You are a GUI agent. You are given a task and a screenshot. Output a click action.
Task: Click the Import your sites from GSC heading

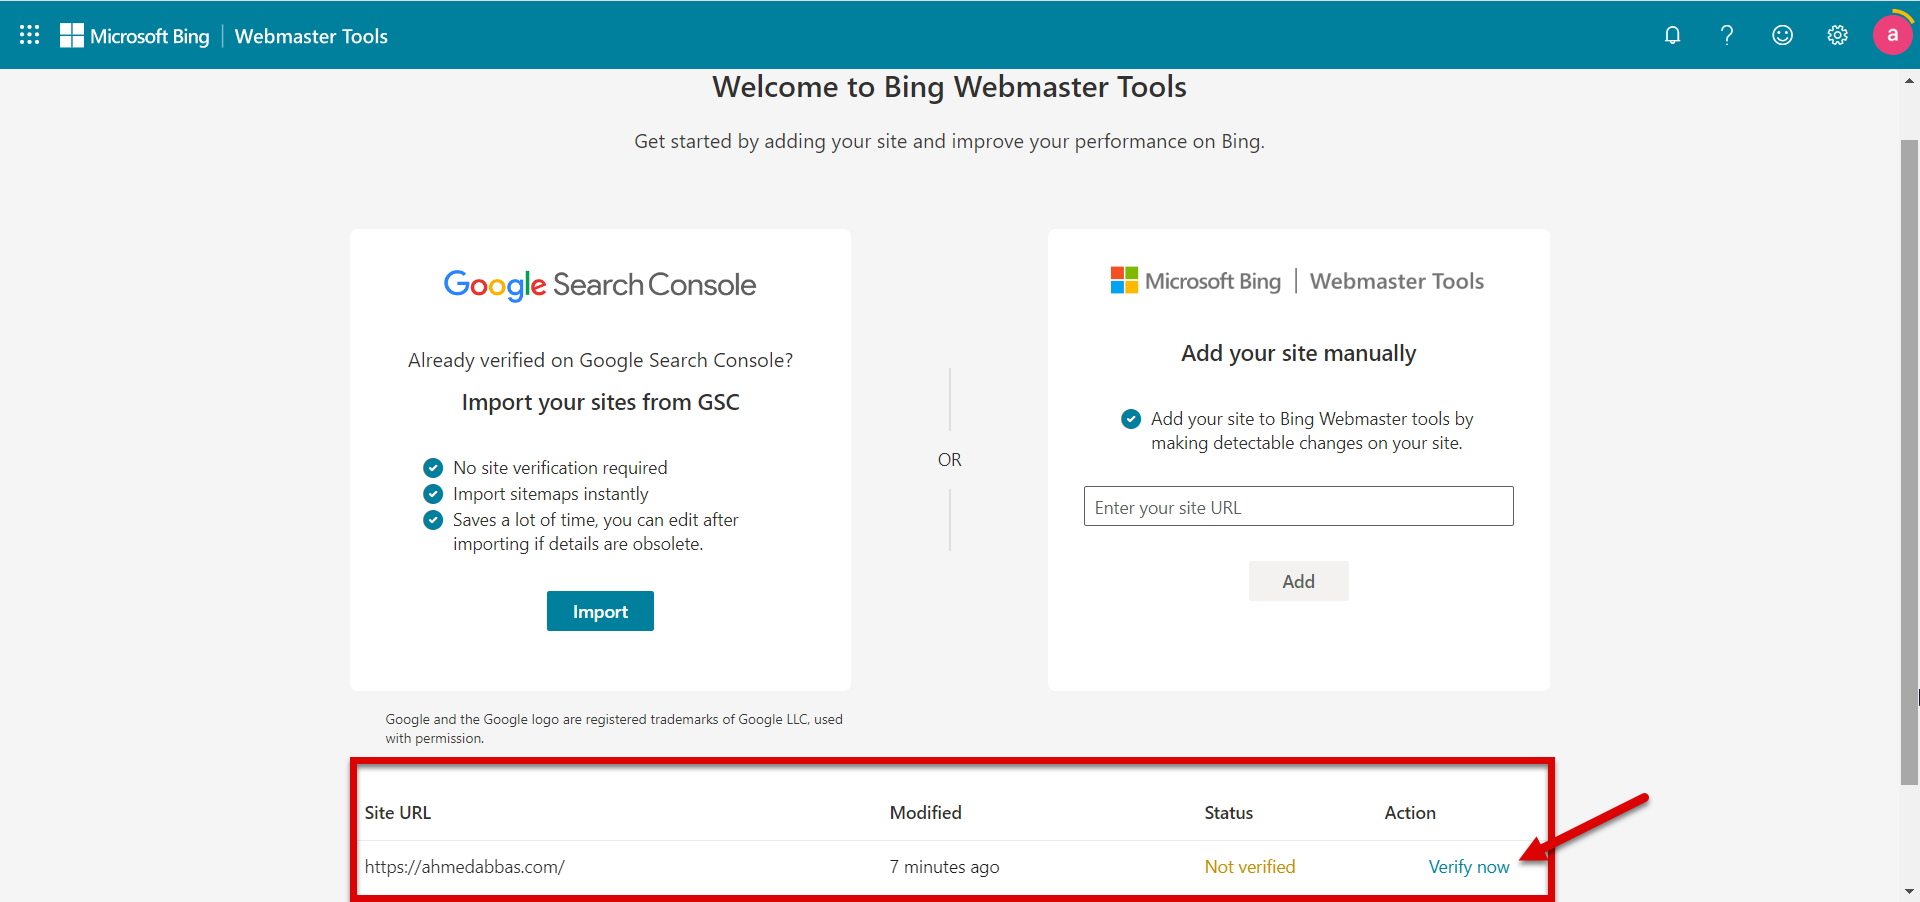point(600,402)
